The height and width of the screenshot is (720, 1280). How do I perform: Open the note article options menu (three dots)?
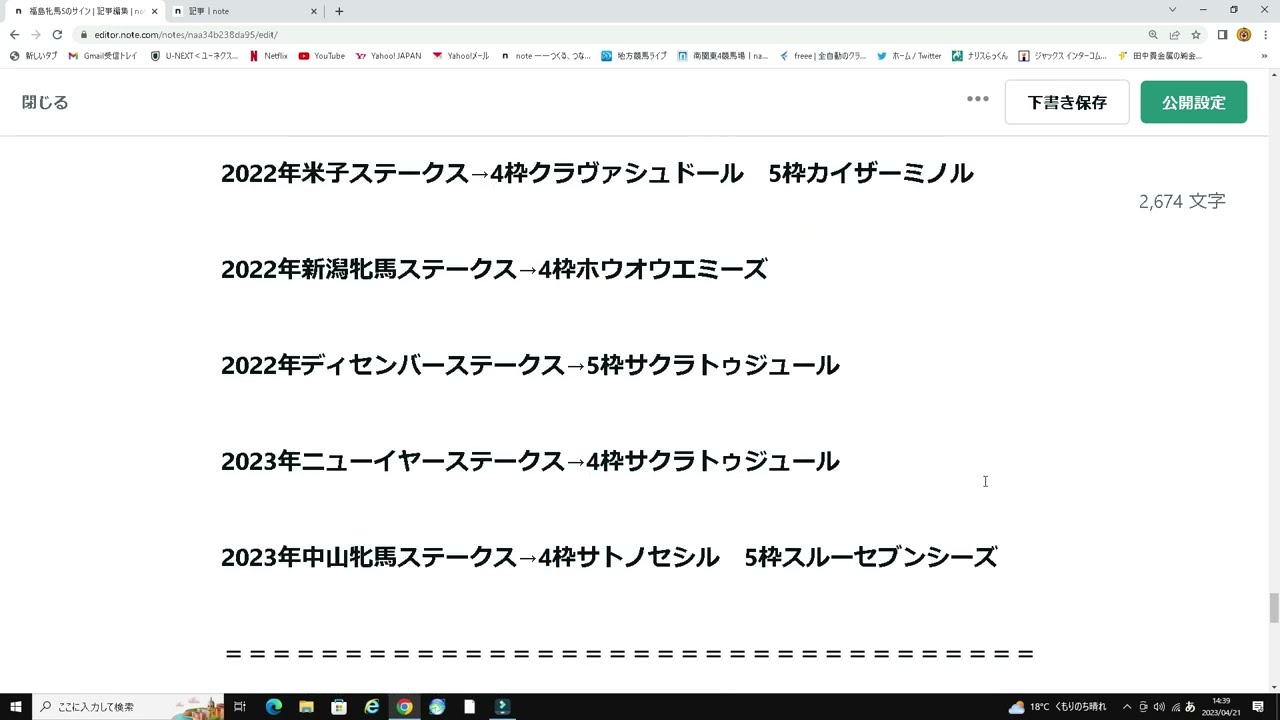point(977,99)
